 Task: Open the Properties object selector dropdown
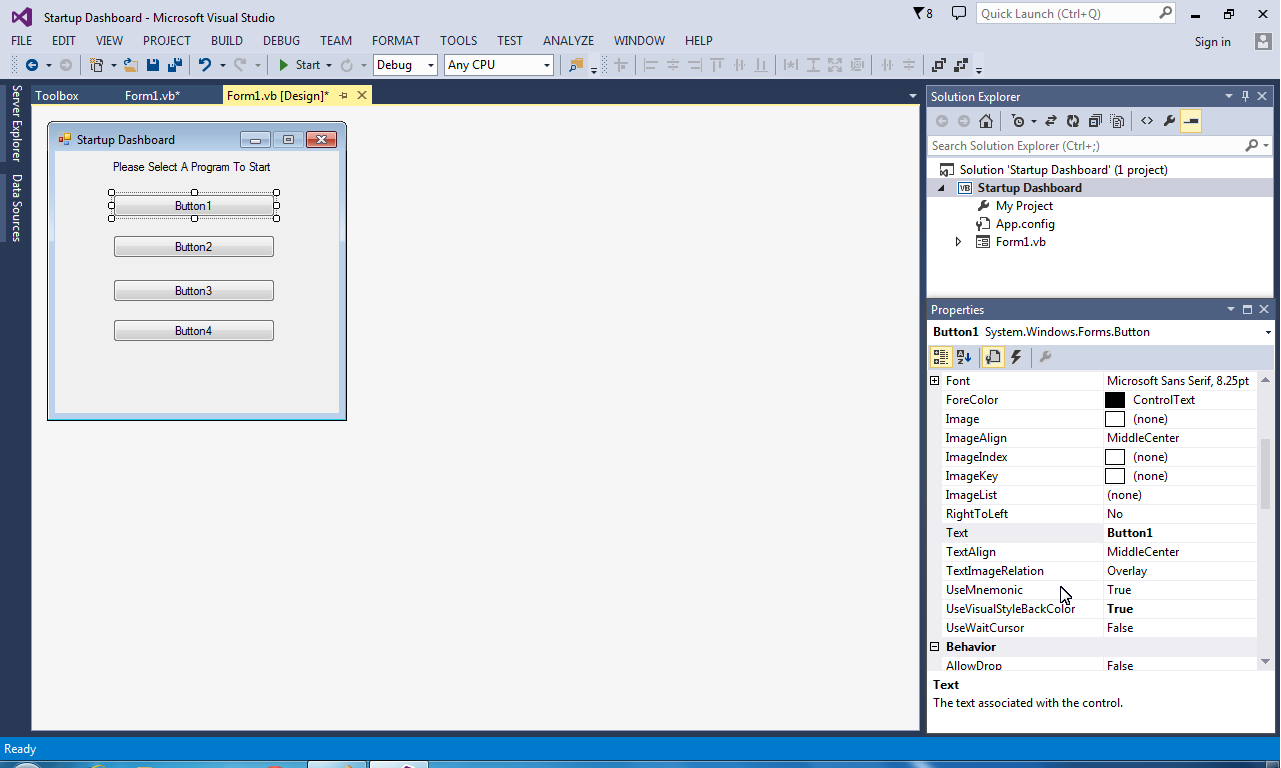tap(1268, 332)
